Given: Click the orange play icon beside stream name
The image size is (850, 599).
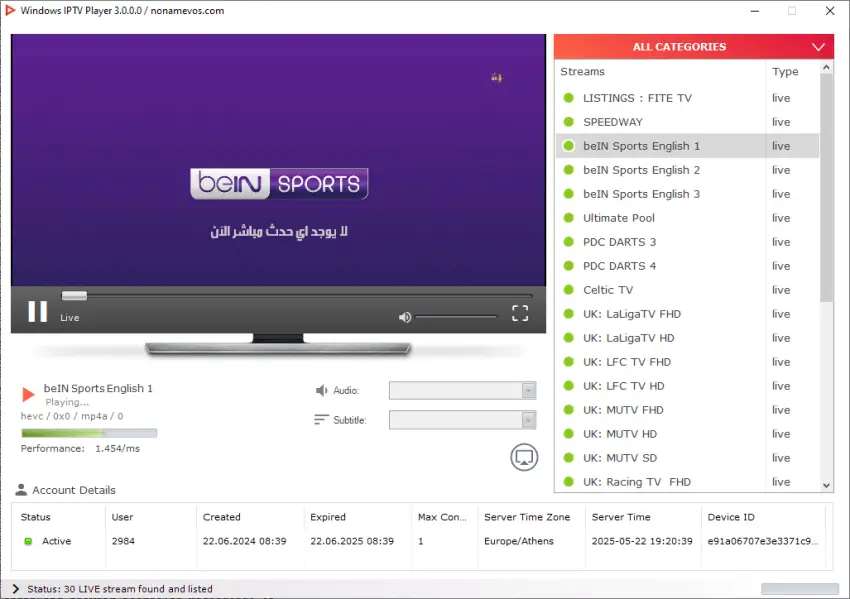Looking at the screenshot, I should tap(28, 394).
